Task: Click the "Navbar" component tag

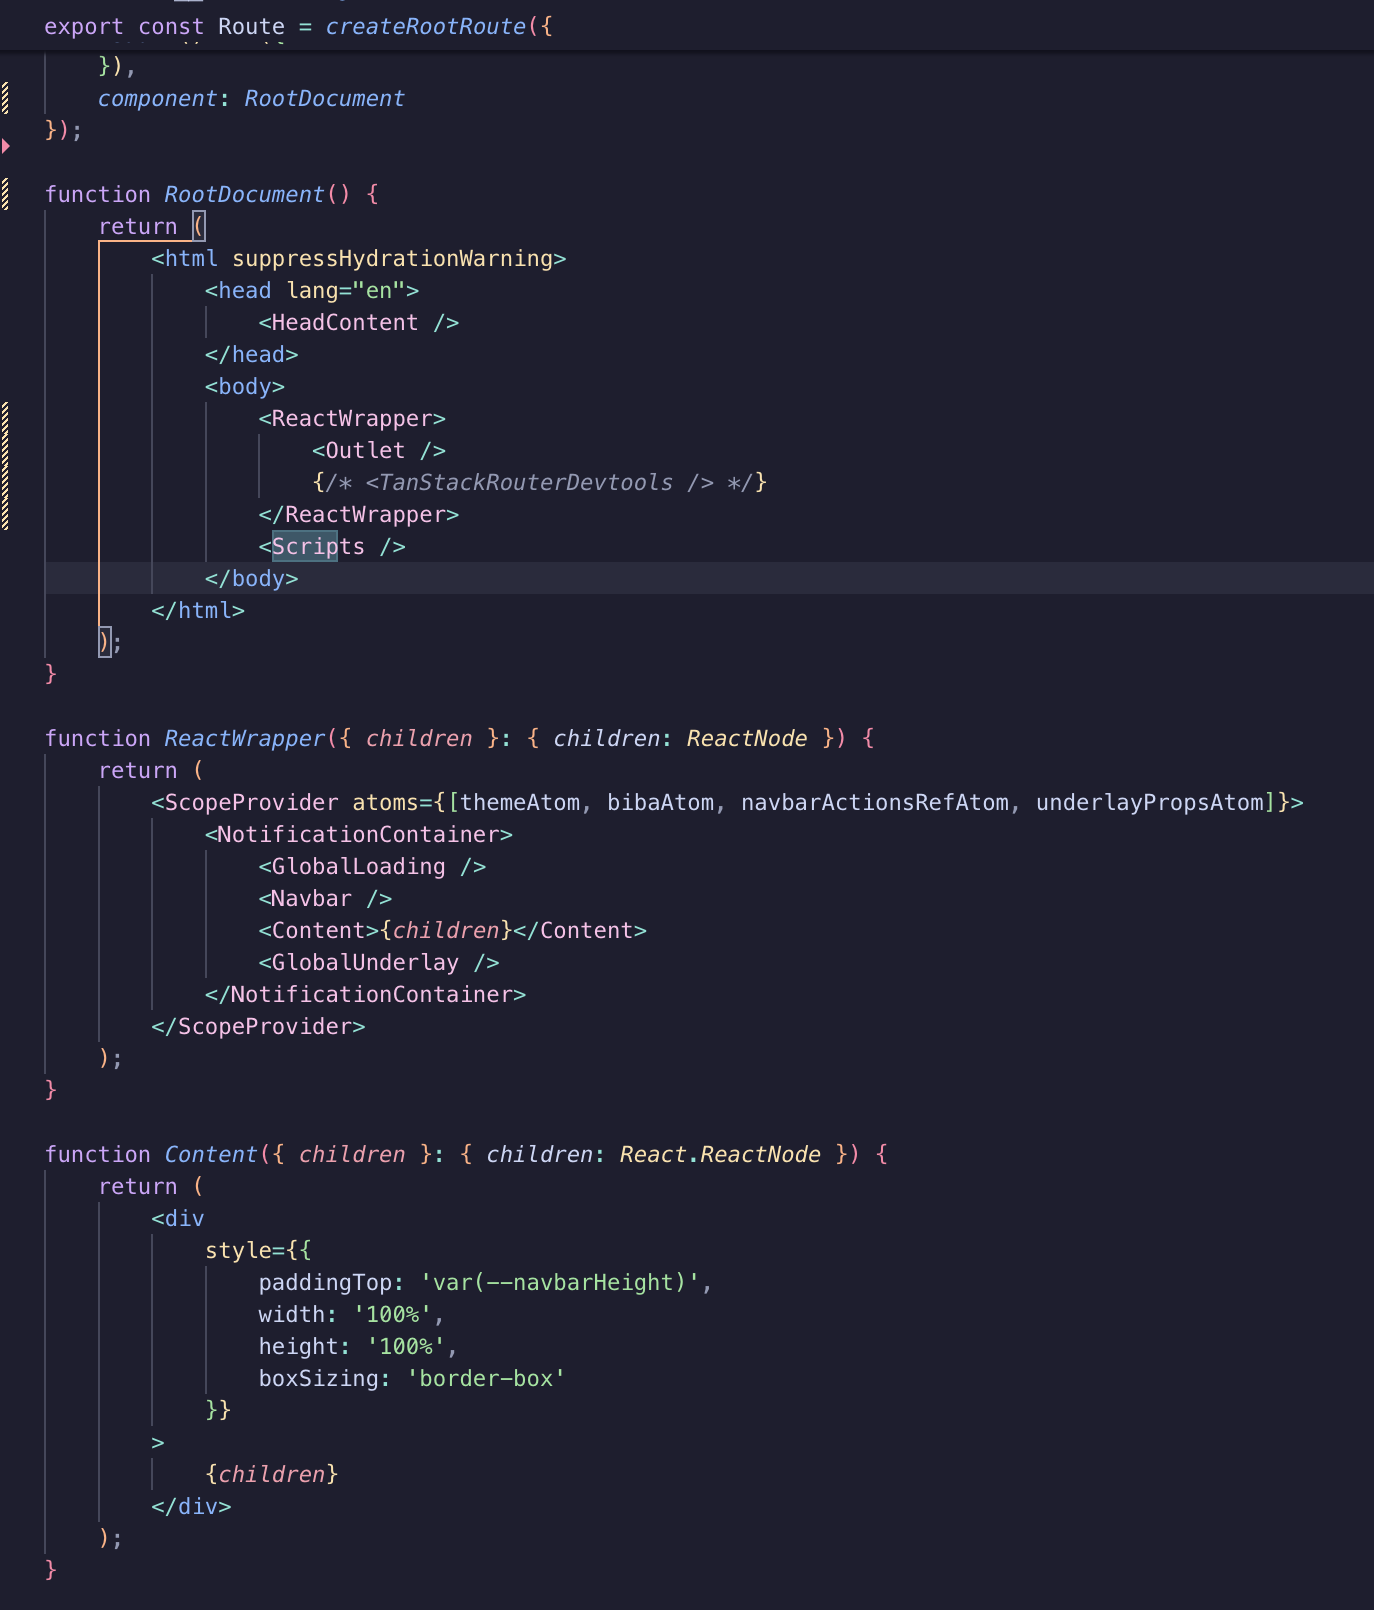Action: click(312, 899)
